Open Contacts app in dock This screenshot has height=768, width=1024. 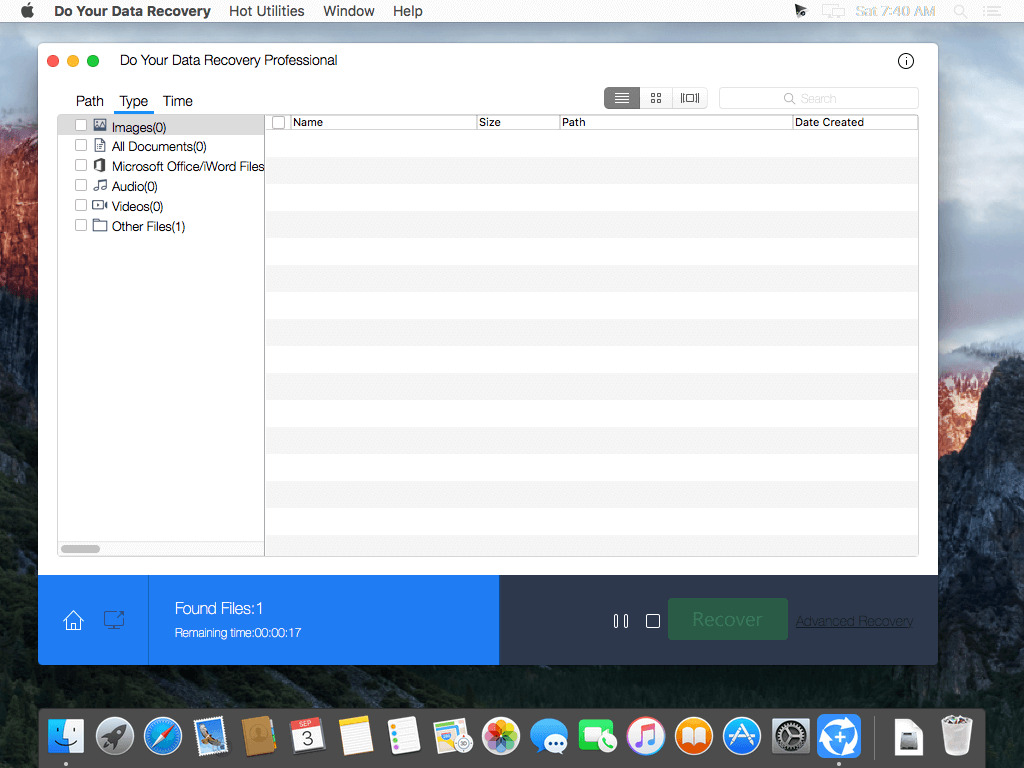point(259,736)
